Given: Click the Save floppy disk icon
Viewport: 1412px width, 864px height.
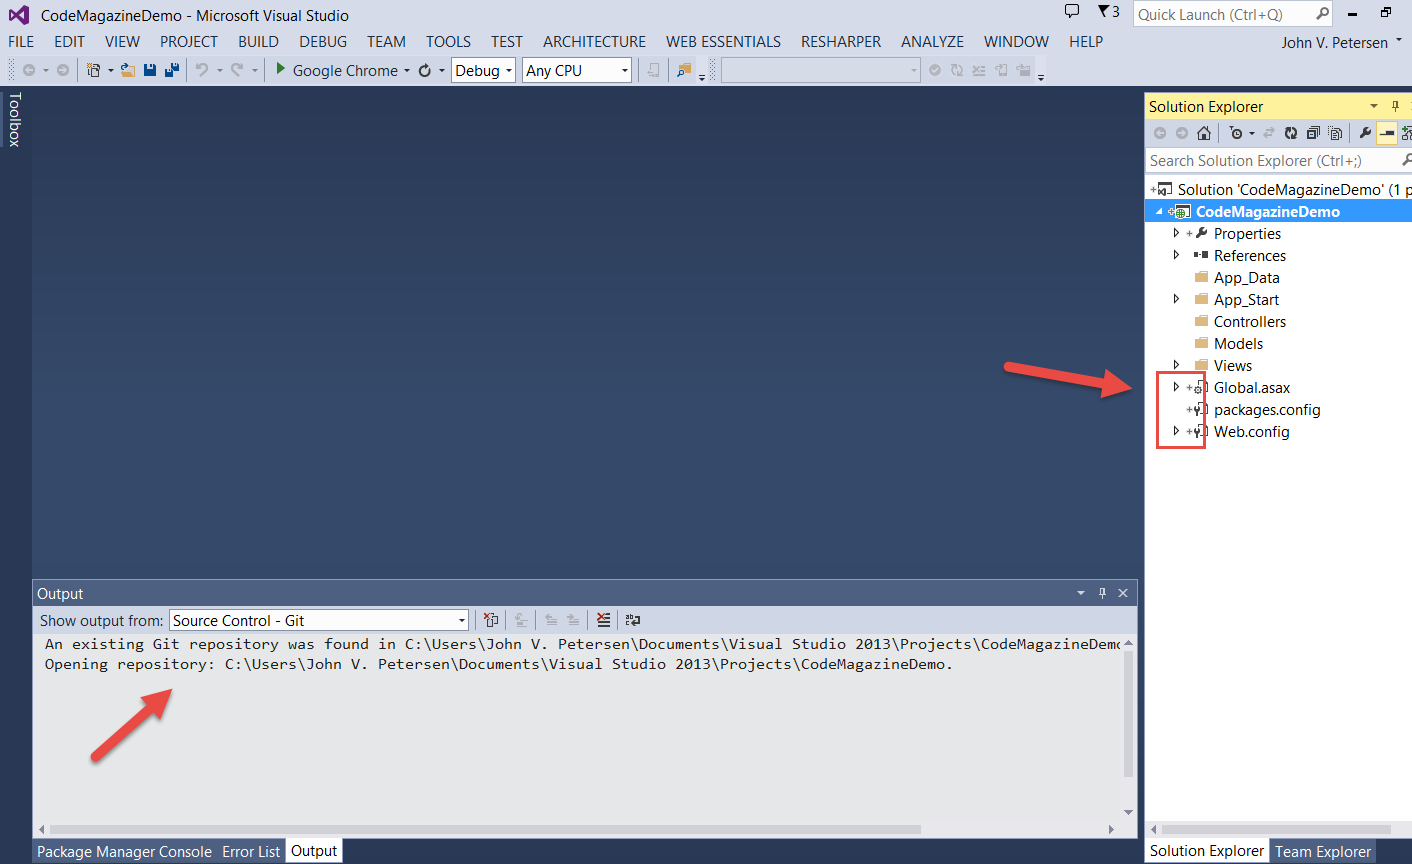Looking at the screenshot, I should click(x=150, y=70).
